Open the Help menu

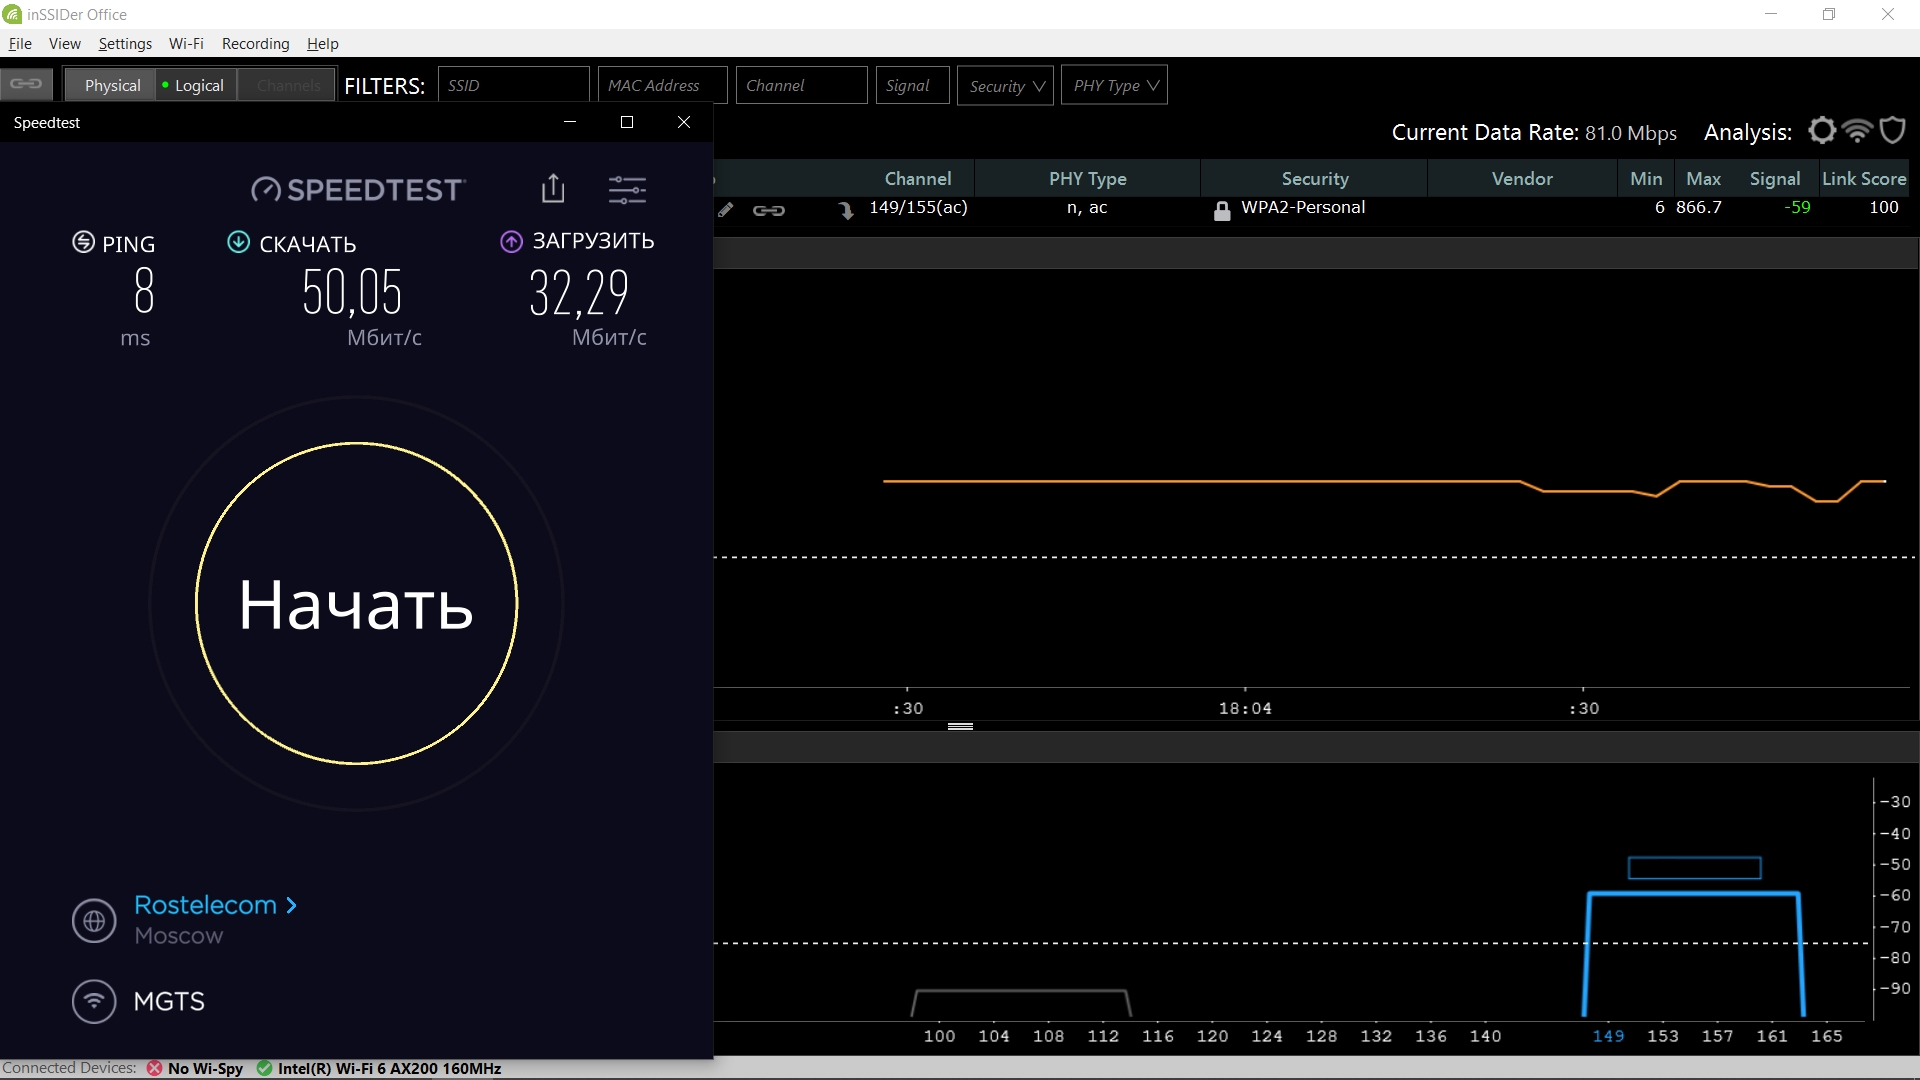[322, 43]
